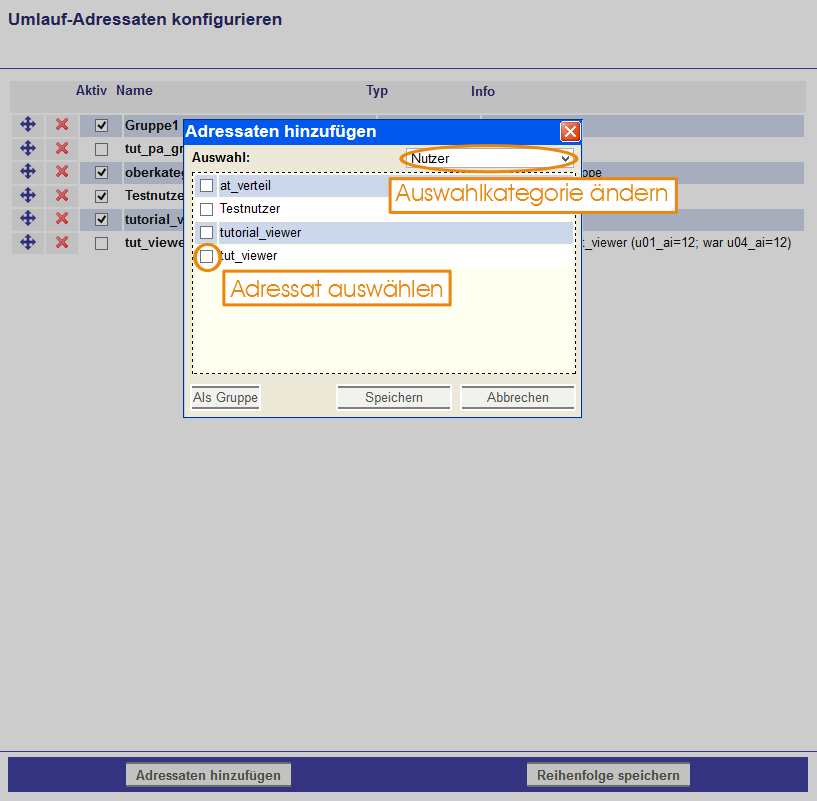The width and height of the screenshot is (817, 801).
Task: Tick at_verteil checkbox in dialog
Action: click(x=207, y=186)
